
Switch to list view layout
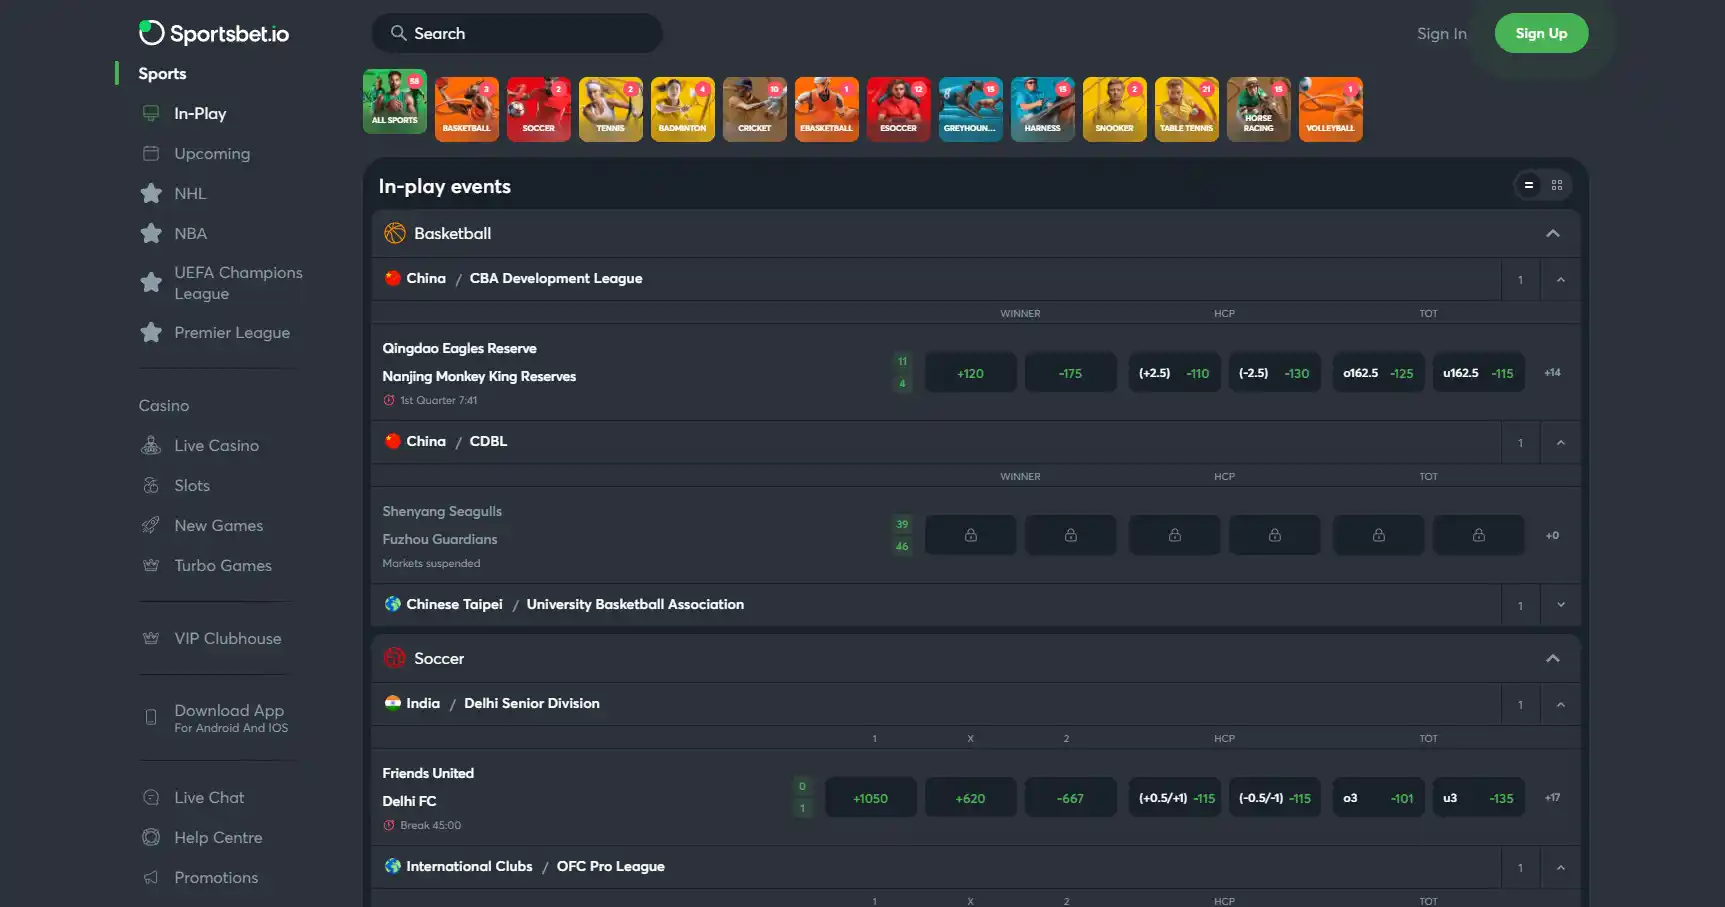tap(1528, 185)
